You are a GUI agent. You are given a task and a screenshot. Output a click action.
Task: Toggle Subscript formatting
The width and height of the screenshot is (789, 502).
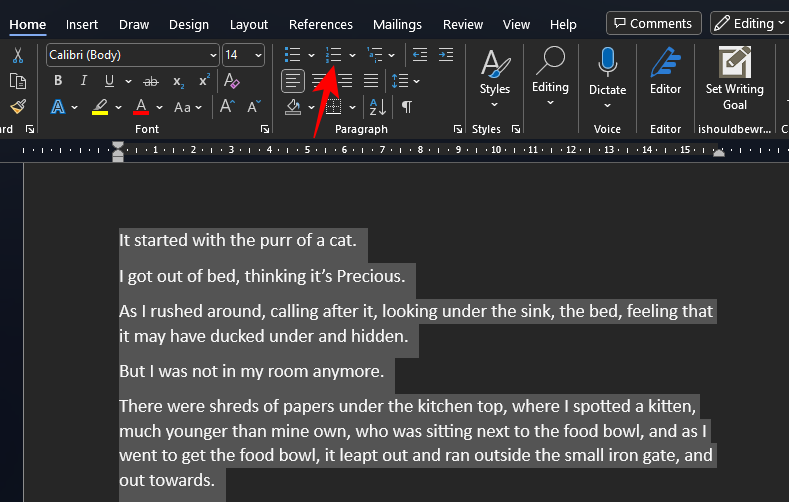(178, 81)
